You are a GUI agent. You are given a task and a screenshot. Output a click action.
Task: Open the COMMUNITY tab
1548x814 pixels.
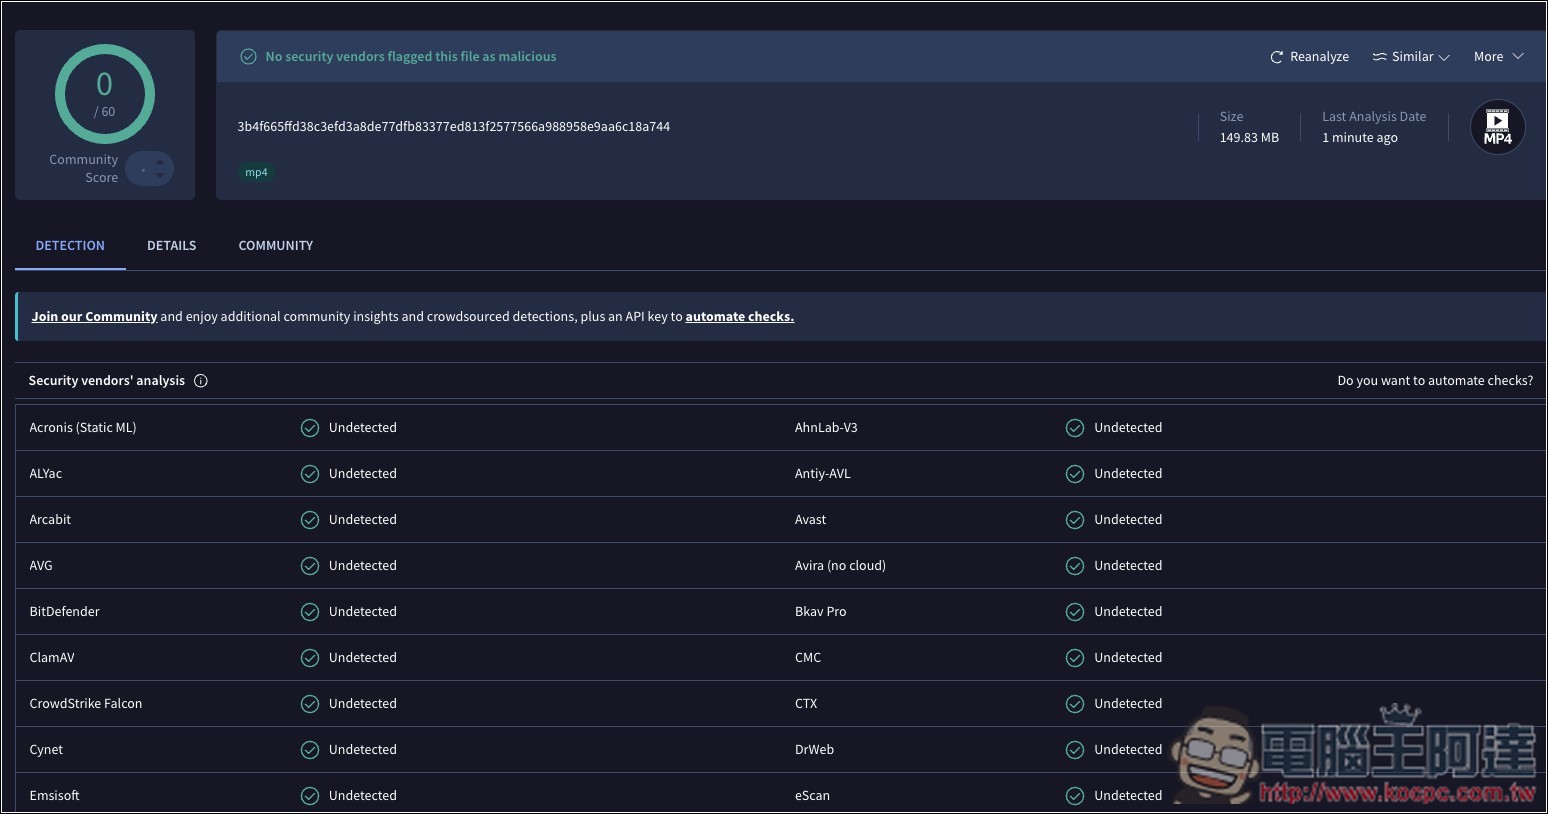pyautogui.click(x=276, y=246)
